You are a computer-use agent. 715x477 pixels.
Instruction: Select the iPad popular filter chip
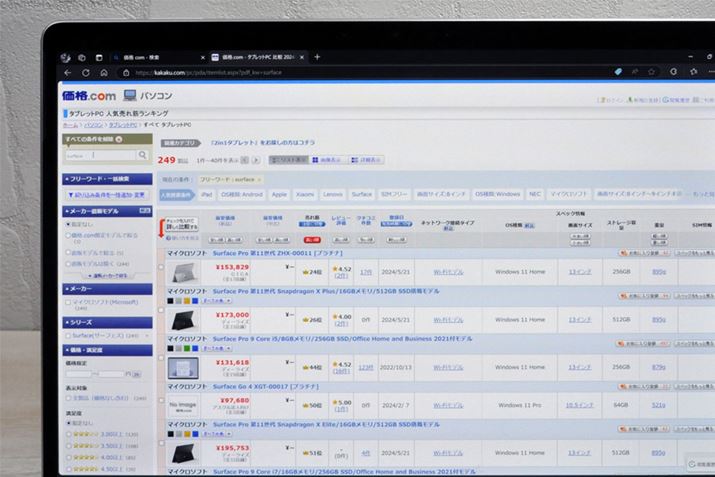tap(207, 194)
